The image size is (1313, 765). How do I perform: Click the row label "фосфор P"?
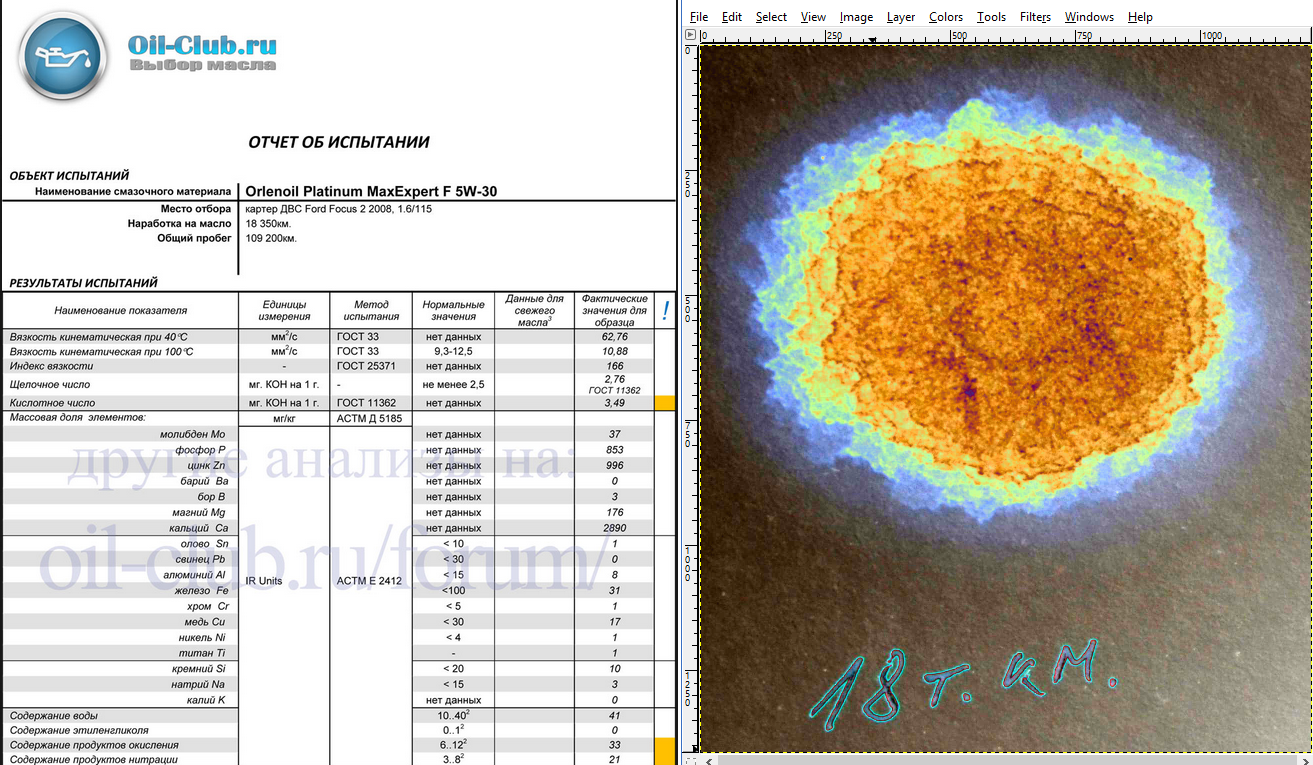tap(201, 450)
